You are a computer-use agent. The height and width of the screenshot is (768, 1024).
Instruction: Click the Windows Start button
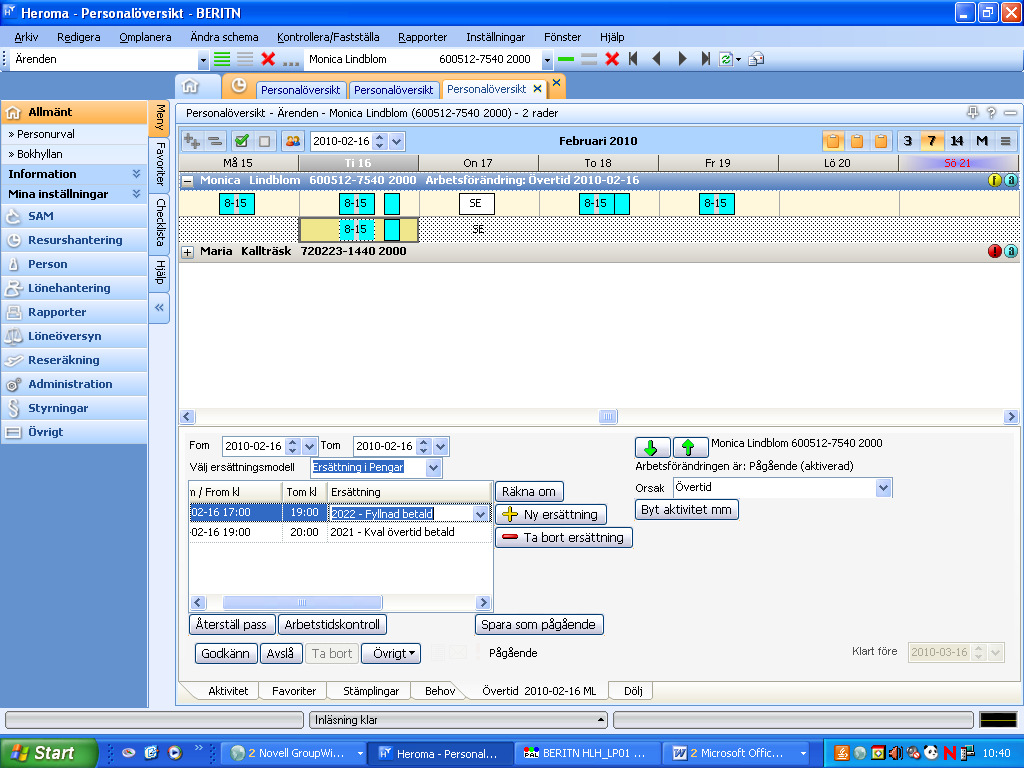tap(46, 753)
